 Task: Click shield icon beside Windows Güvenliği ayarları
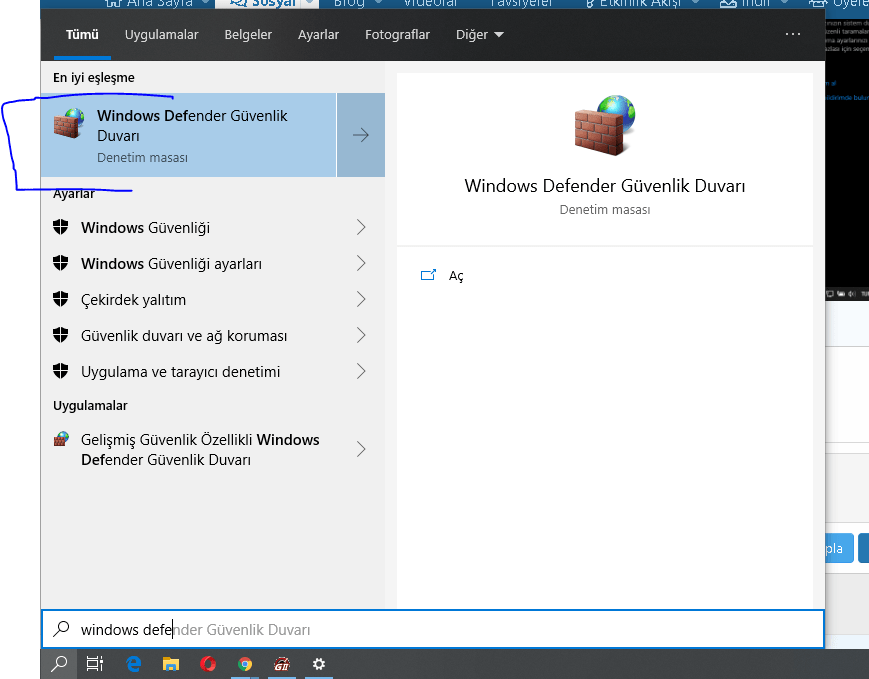60,263
